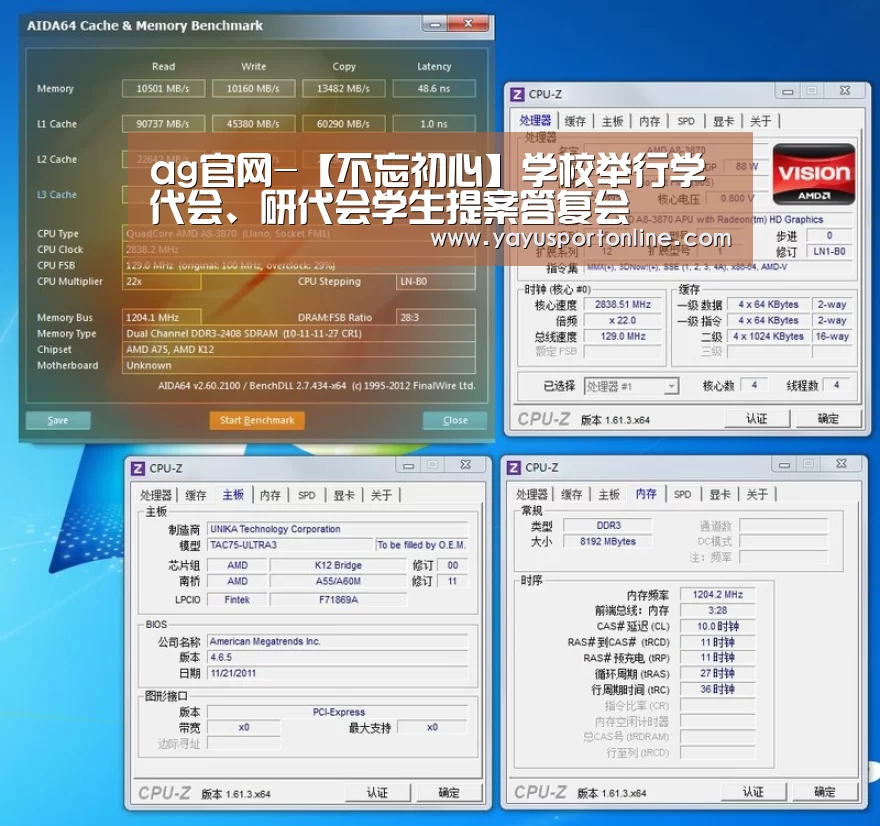Click L2 cache value 4 x 1024 KBytes
Screen dimensions: 880x826
click(768, 336)
